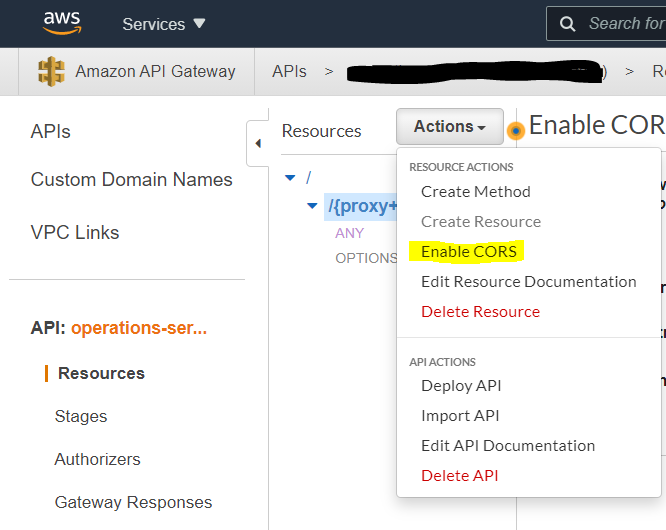Select the OPTIONS method
Image resolution: width=666 pixels, height=530 pixels.
click(x=366, y=258)
